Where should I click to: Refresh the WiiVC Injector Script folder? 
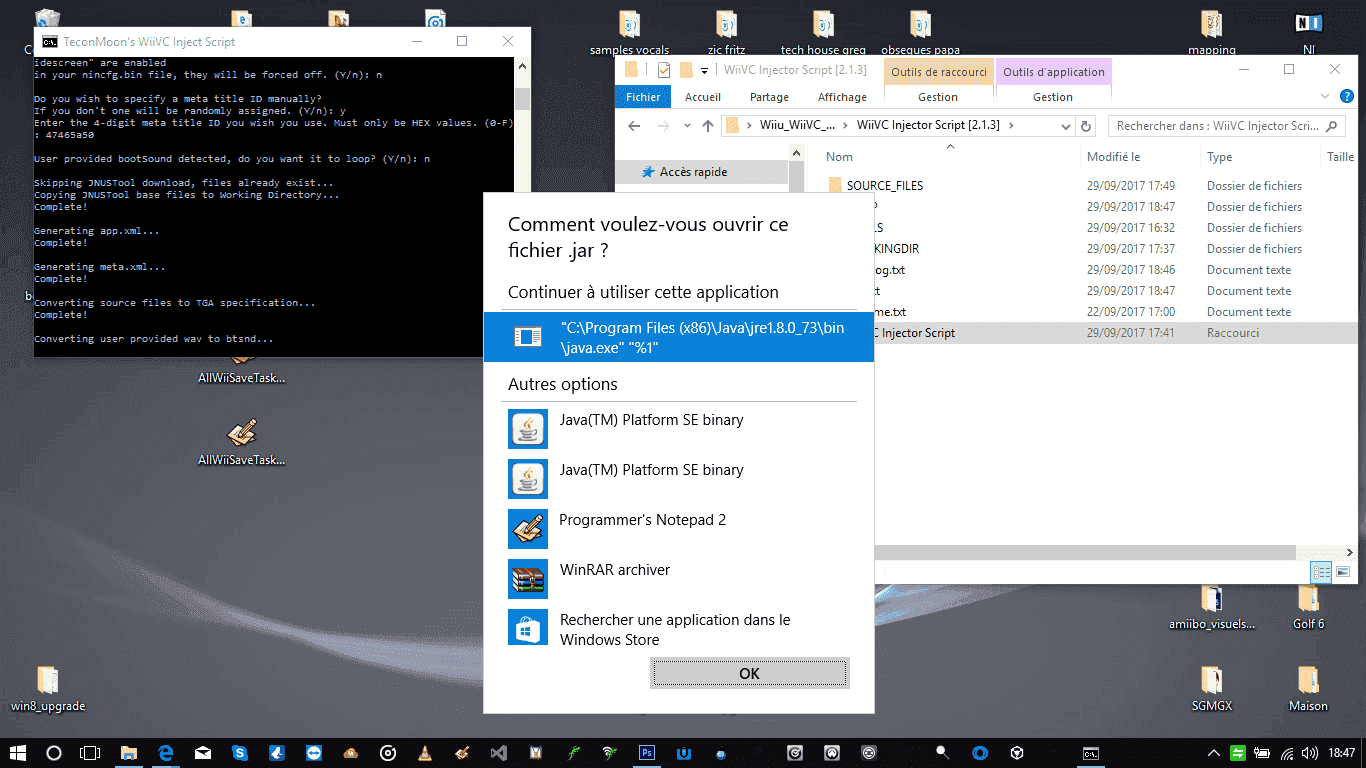tap(1084, 126)
